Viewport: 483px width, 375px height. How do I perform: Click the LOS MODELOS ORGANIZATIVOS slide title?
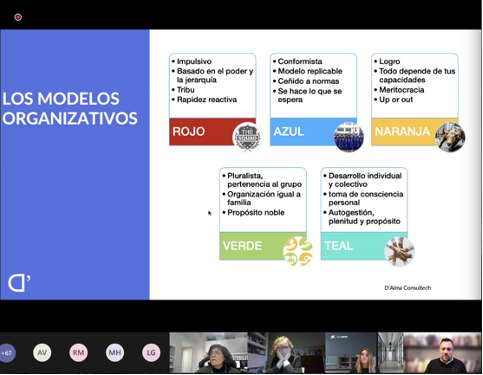tap(70, 109)
